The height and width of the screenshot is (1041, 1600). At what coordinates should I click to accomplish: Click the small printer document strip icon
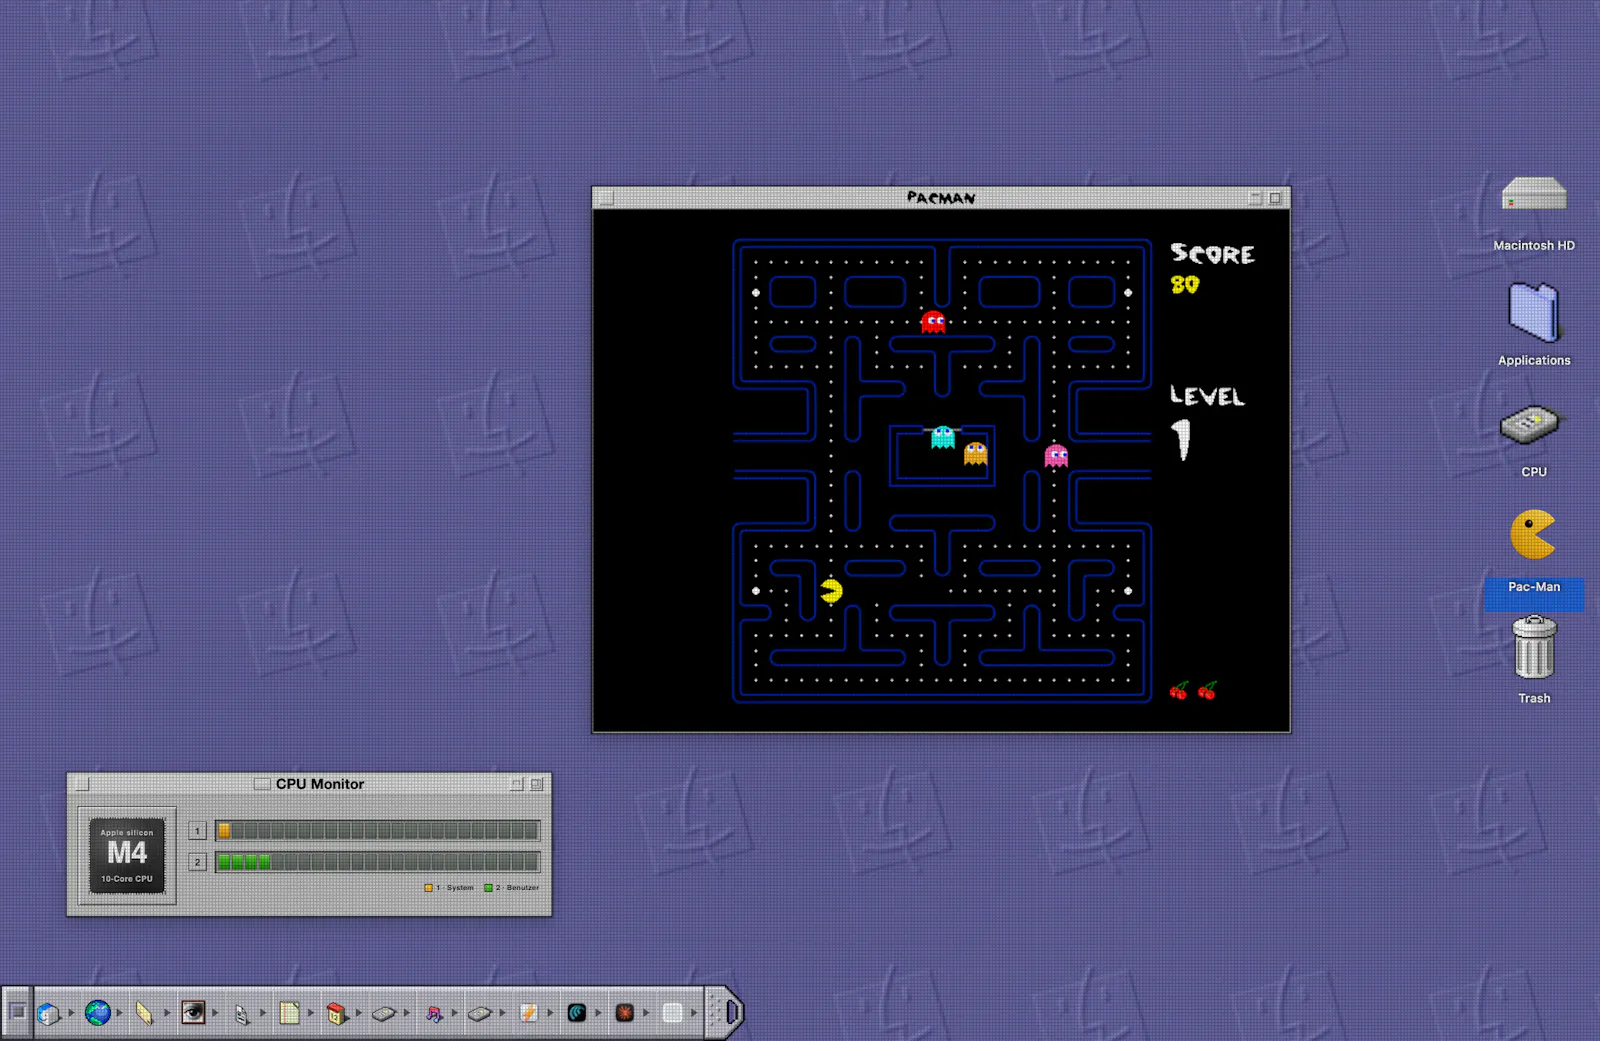pyautogui.click(x=241, y=1014)
